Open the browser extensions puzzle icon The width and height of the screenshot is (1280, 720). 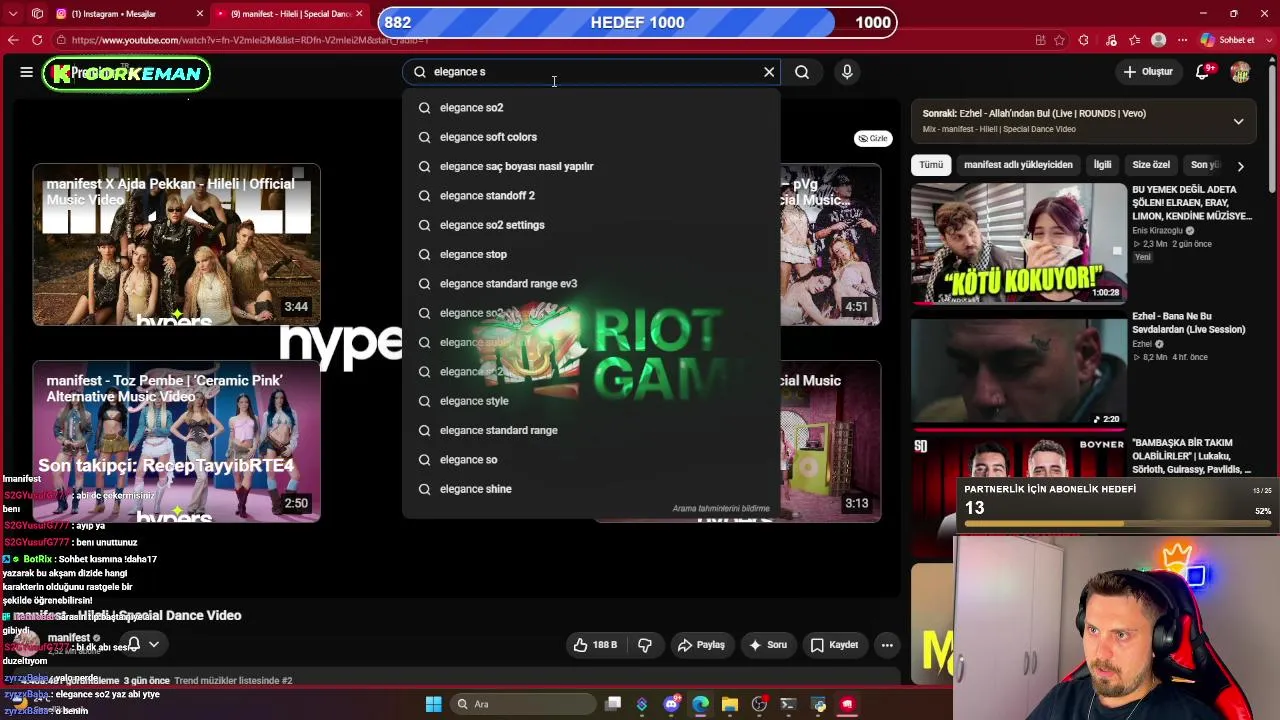[1083, 40]
